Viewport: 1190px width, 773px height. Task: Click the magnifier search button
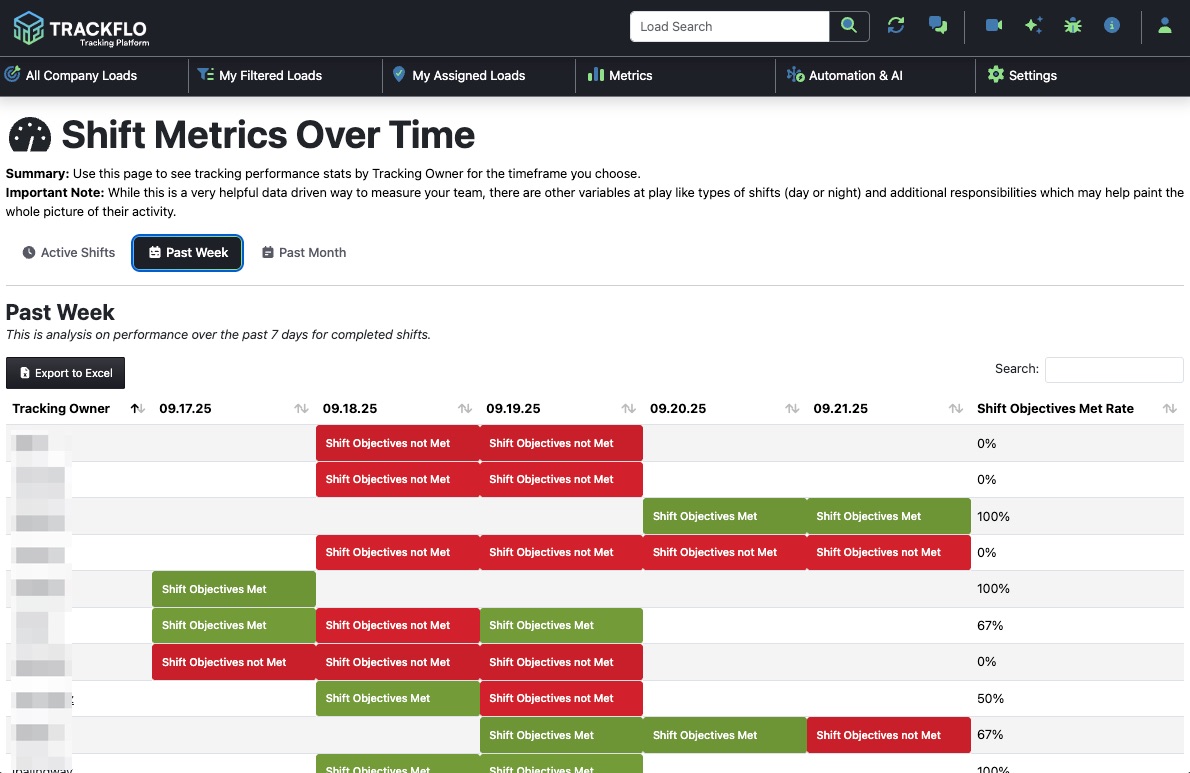coord(848,27)
